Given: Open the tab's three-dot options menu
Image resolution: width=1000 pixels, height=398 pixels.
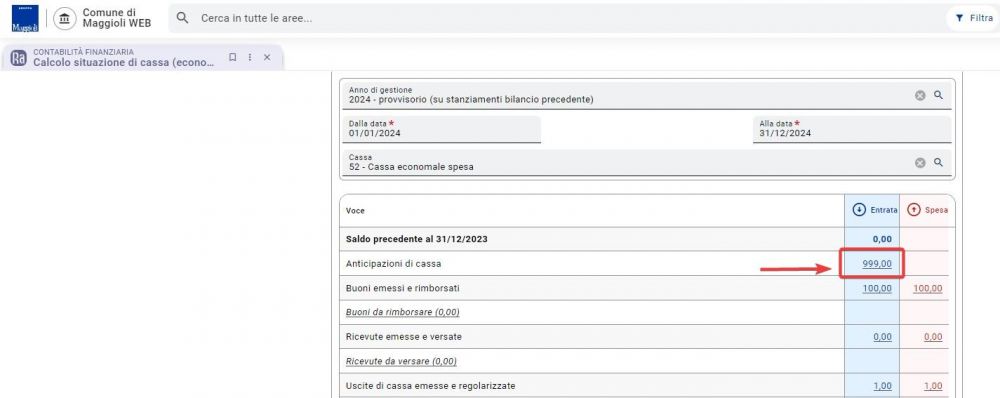Looking at the screenshot, I should point(250,57).
